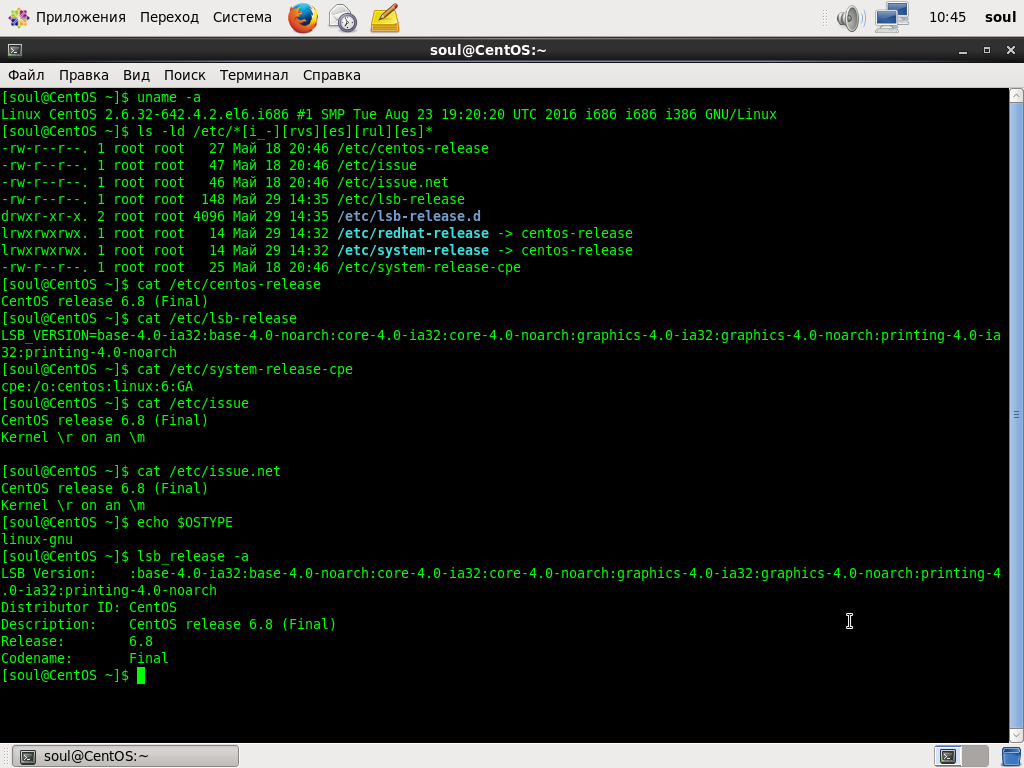Open the Вид menu
1024x768 pixels.
coord(136,75)
